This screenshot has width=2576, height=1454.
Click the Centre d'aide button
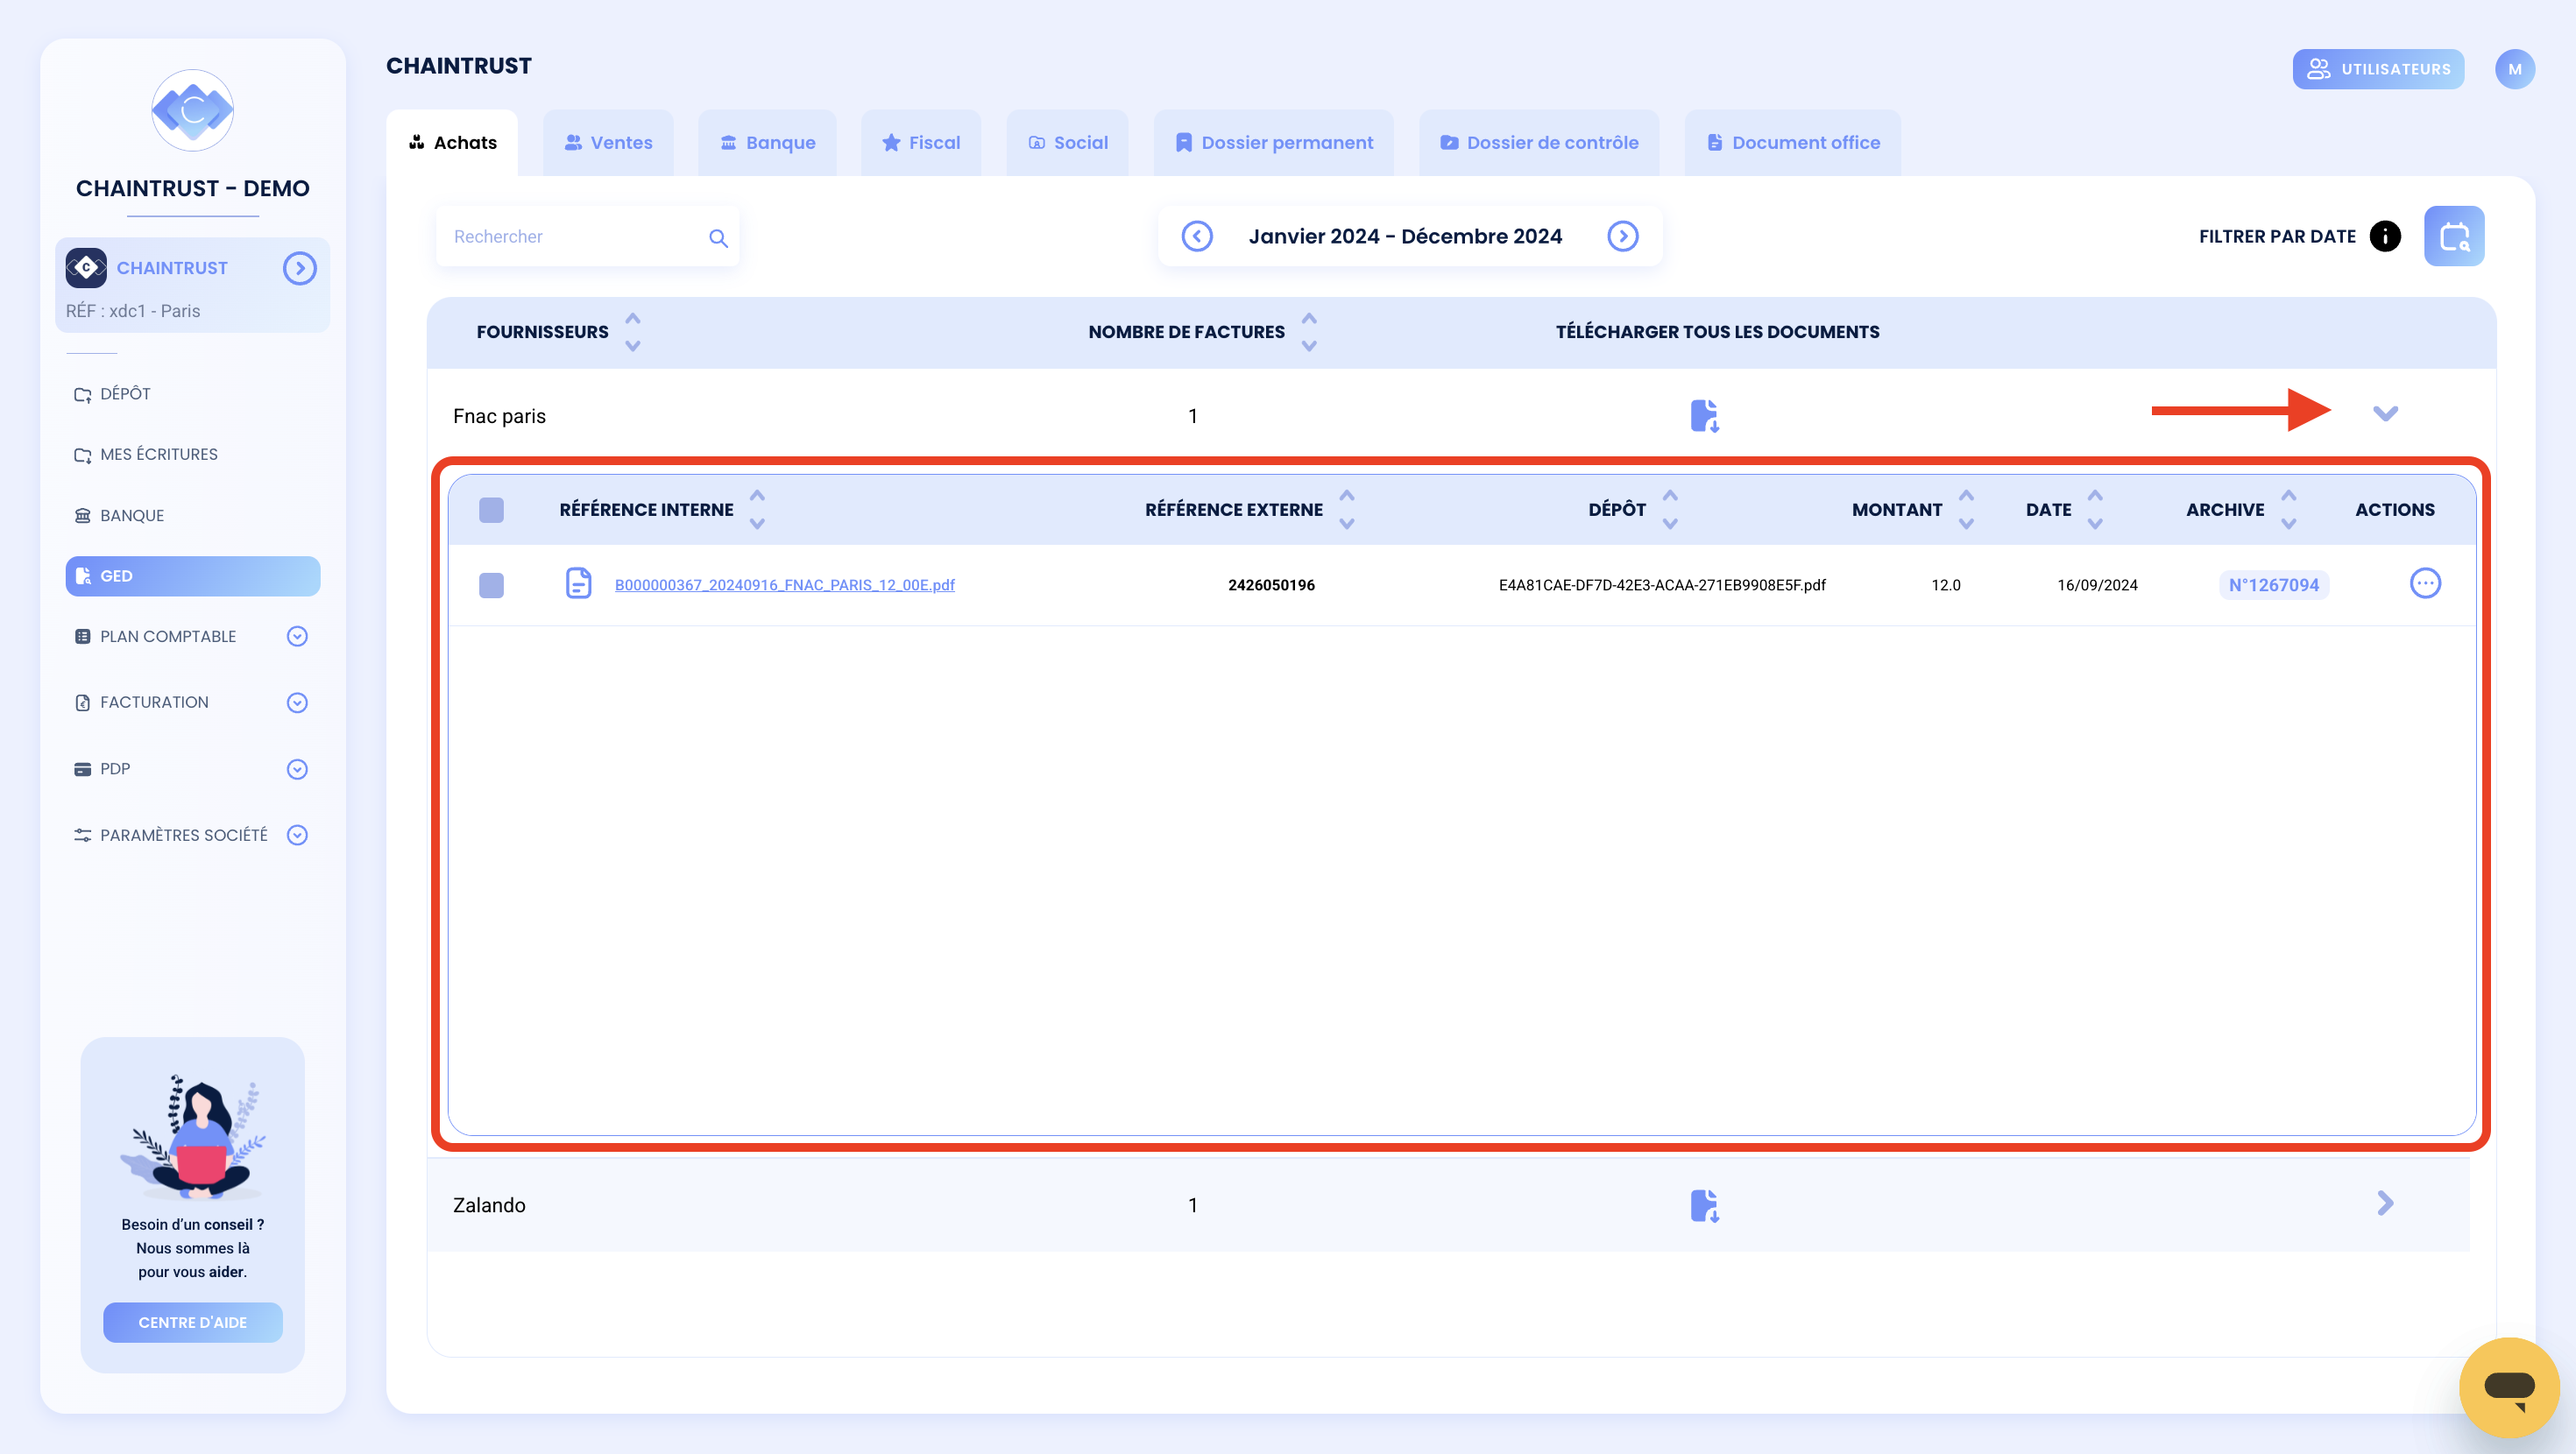click(x=192, y=1322)
